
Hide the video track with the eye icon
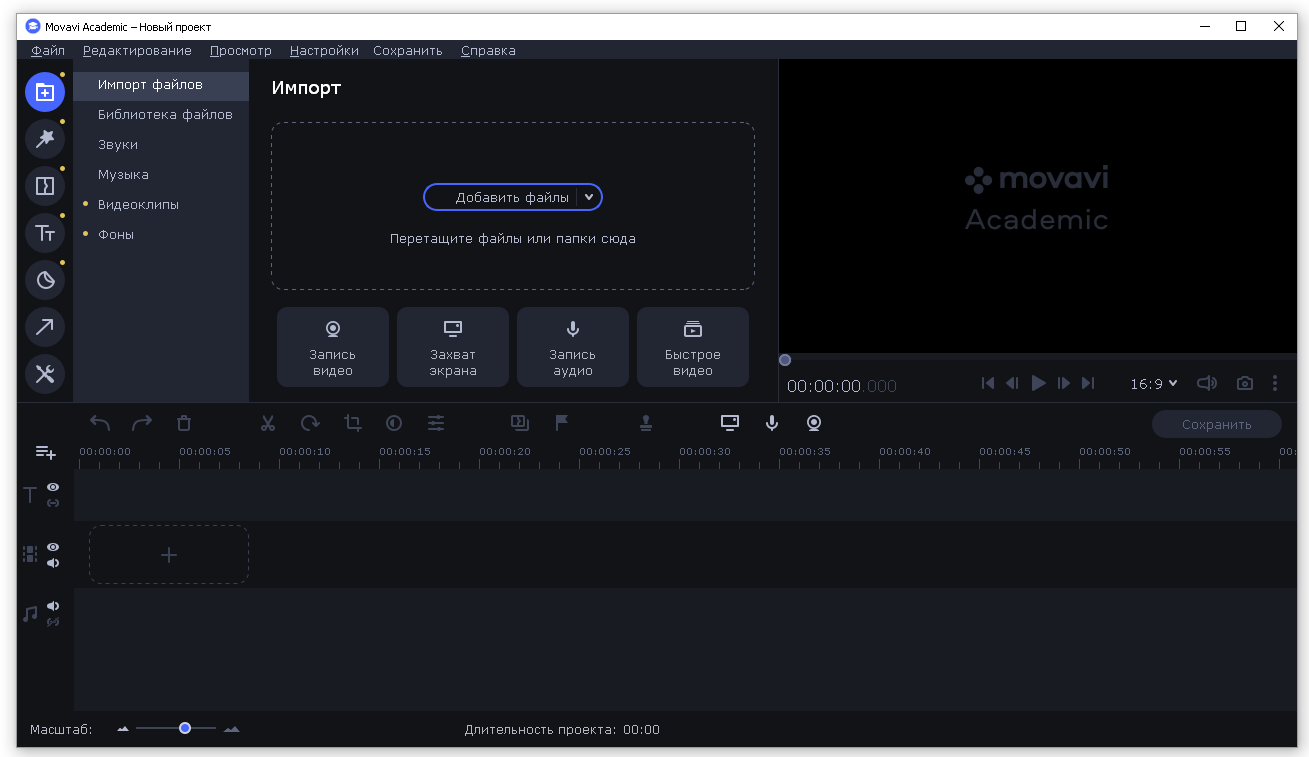[53, 547]
